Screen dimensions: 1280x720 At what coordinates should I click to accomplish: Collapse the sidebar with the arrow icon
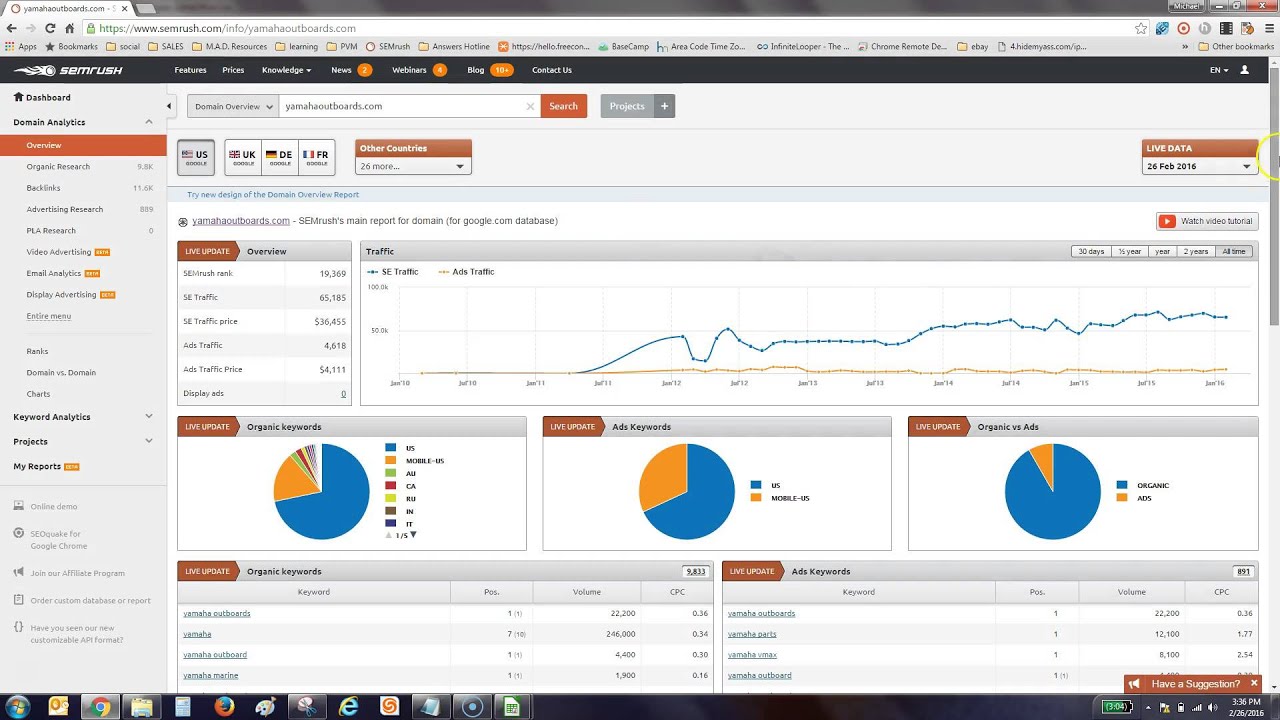tap(169, 106)
